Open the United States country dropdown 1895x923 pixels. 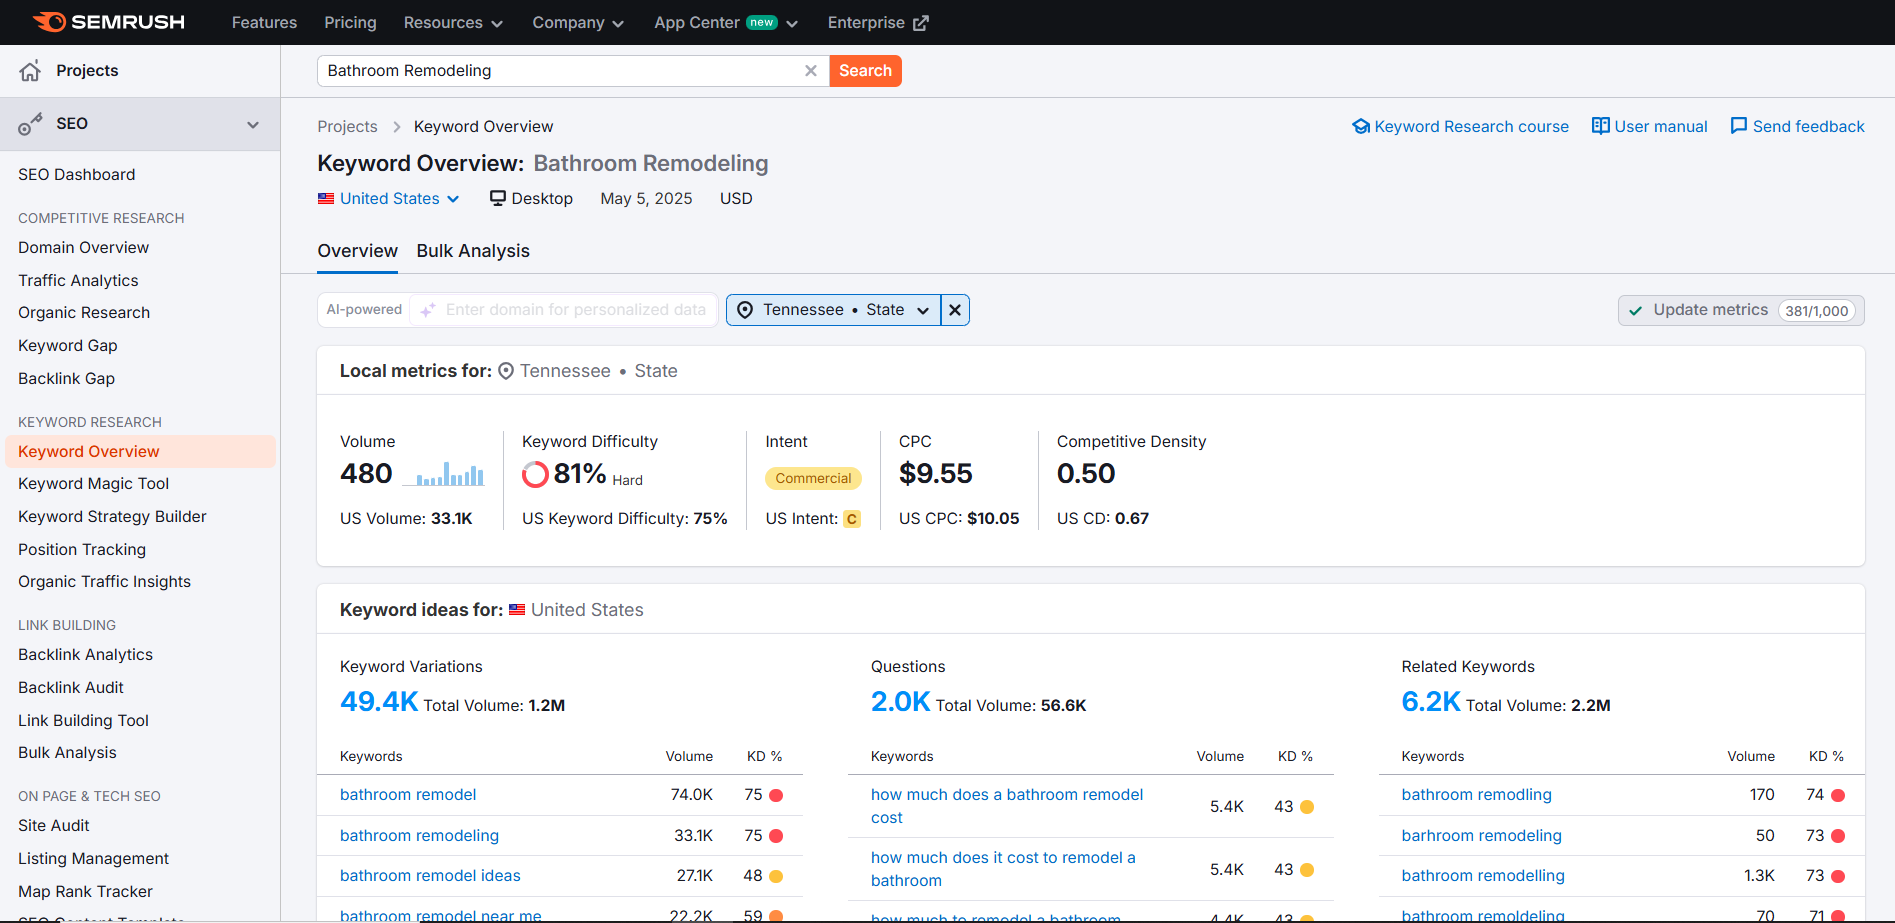pyautogui.click(x=389, y=199)
